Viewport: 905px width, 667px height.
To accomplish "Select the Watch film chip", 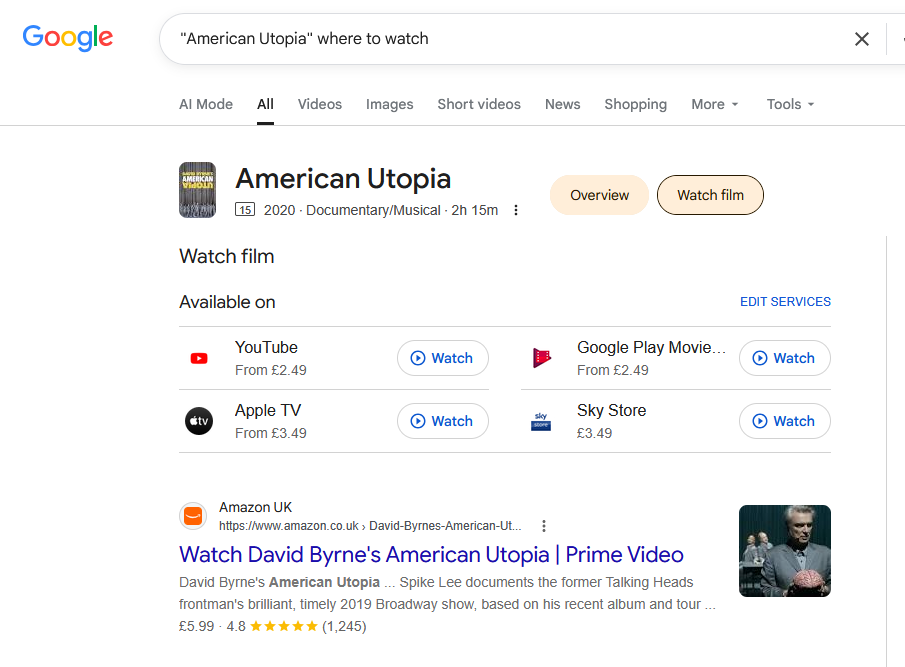I will point(710,195).
